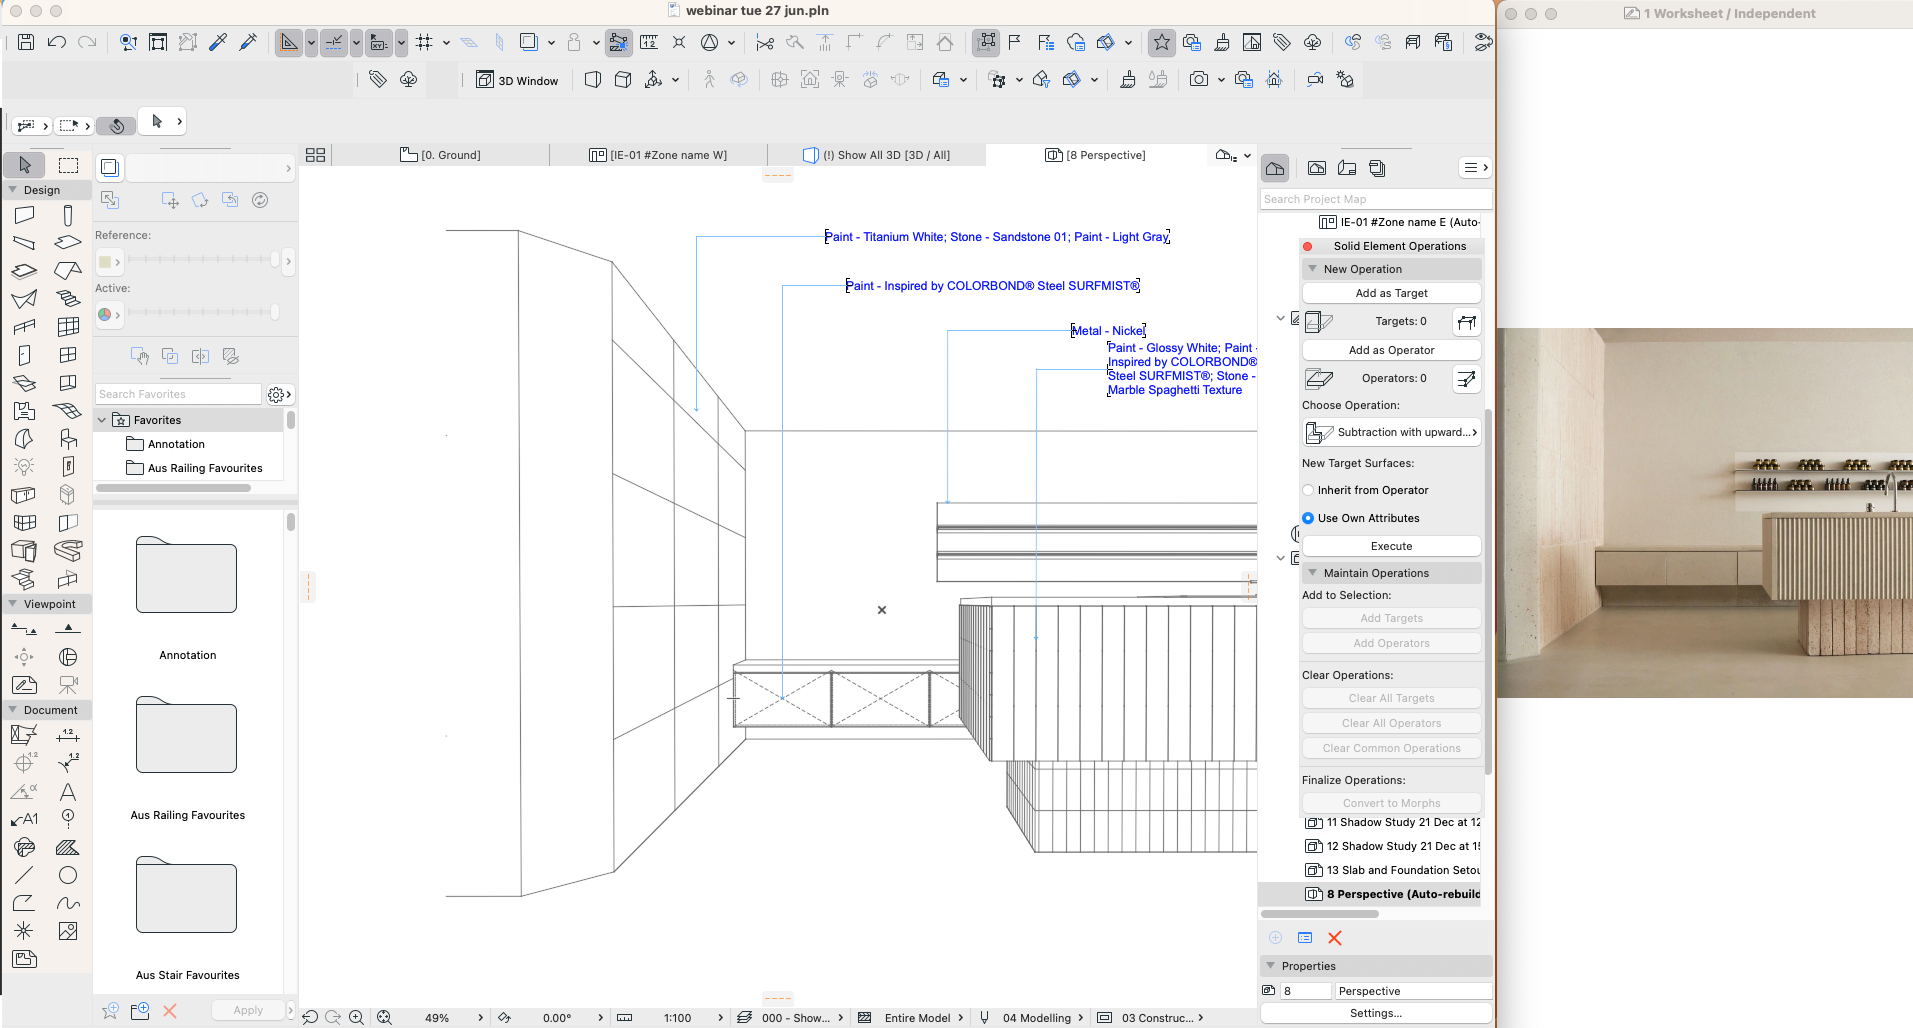The width and height of the screenshot is (1913, 1028).
Task: Select the Column tool in the Design toolbox
Action: click(68, 214)
